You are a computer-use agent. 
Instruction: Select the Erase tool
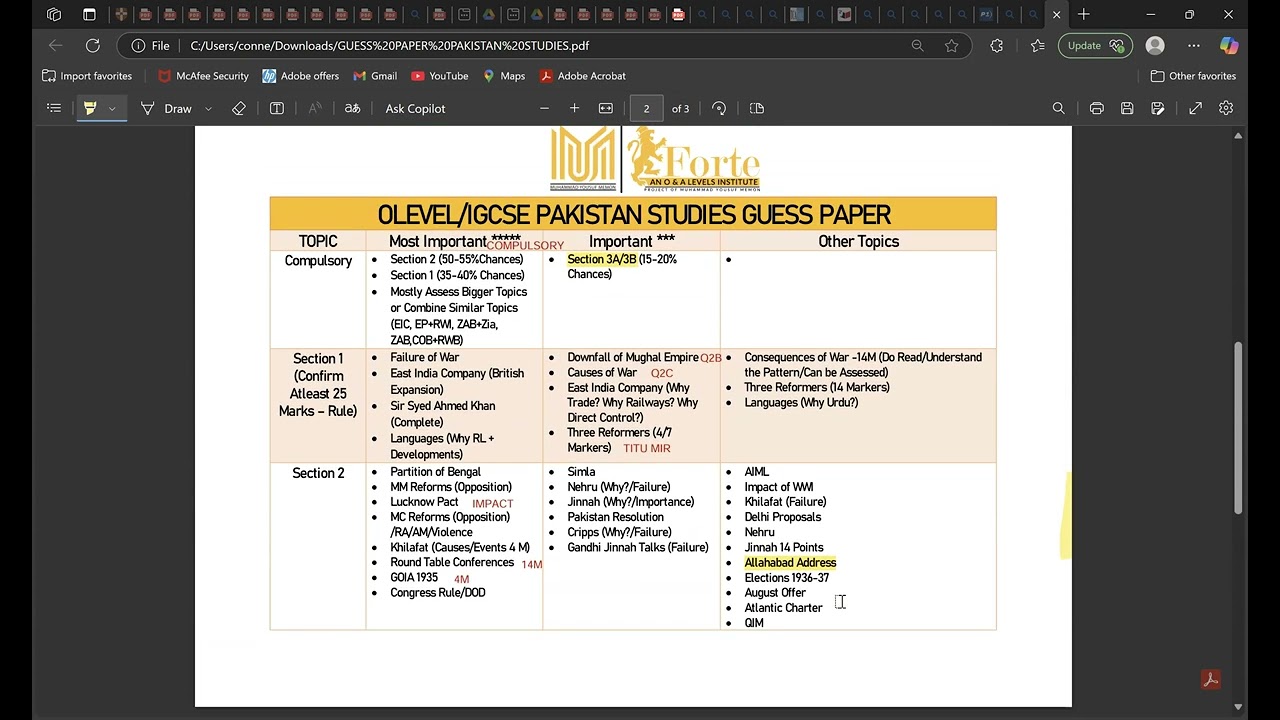(239, 108)
